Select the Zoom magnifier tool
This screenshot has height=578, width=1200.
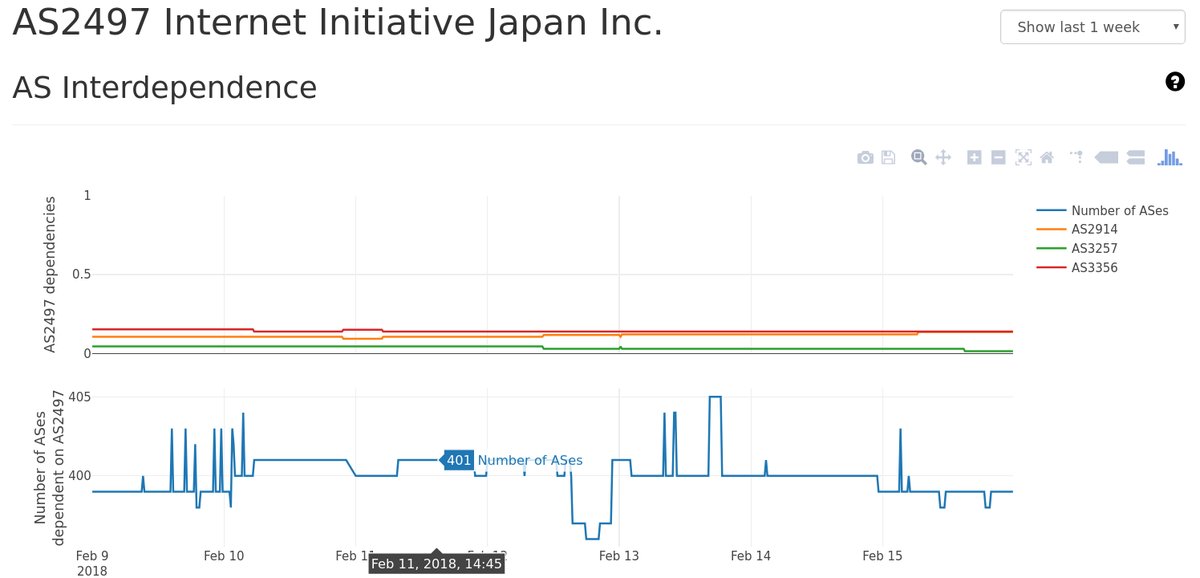(919, 157)
